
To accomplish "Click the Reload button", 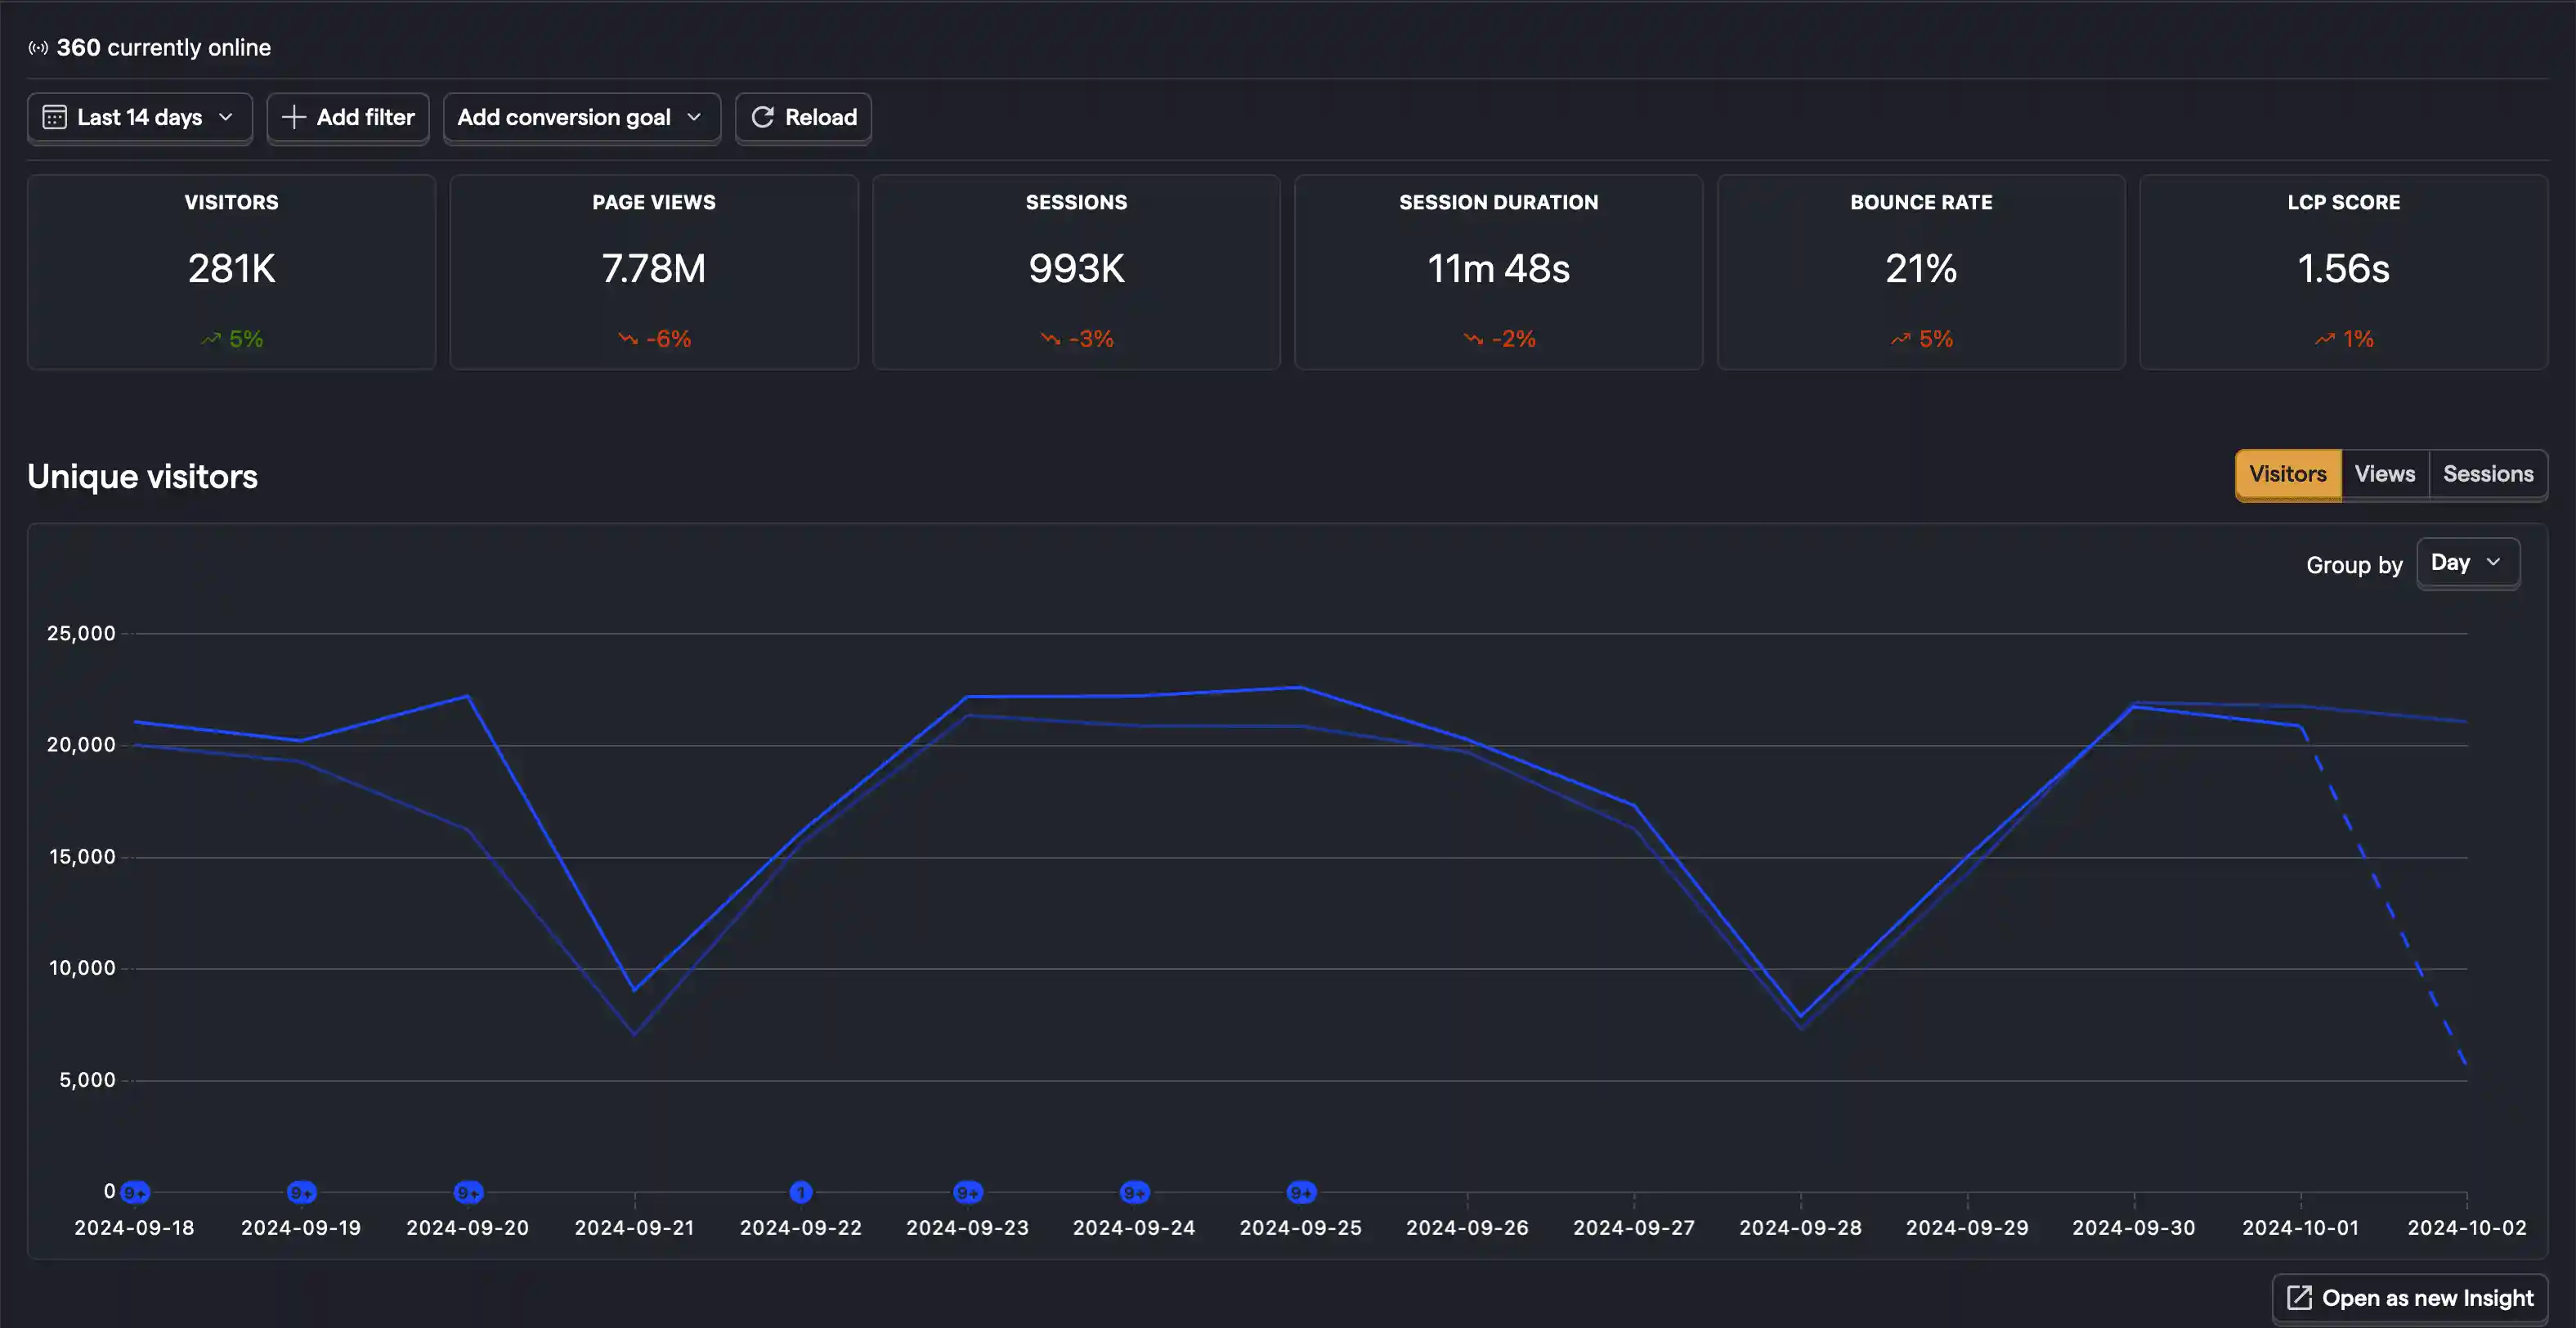I will point(803,117).
